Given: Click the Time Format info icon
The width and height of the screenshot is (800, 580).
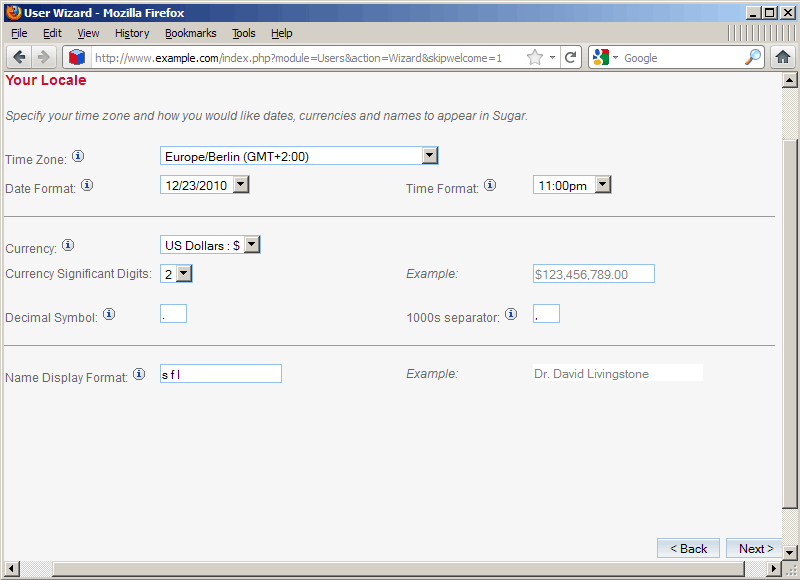Looking at the screenshot, I should coord(490,184).
